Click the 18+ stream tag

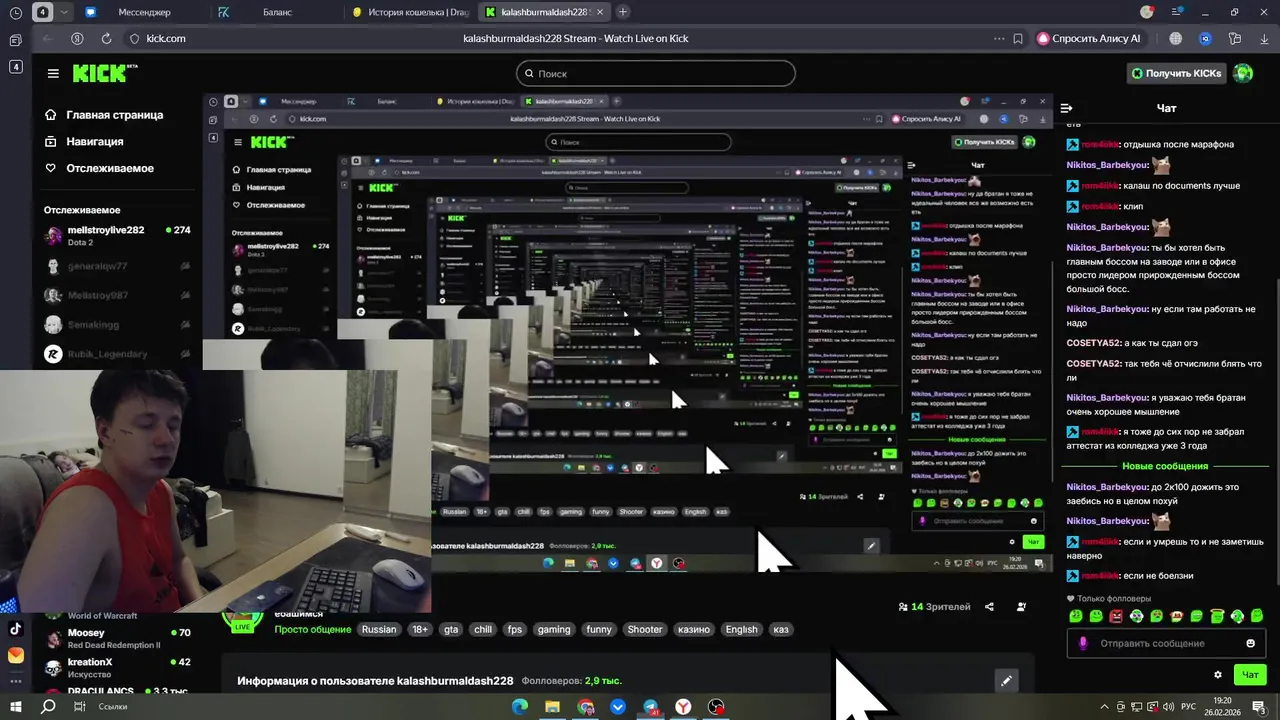point(420,629)
